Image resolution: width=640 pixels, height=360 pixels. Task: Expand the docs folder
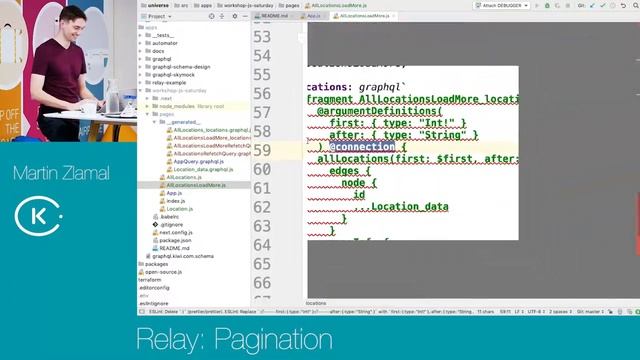click(x=140, y=51)
